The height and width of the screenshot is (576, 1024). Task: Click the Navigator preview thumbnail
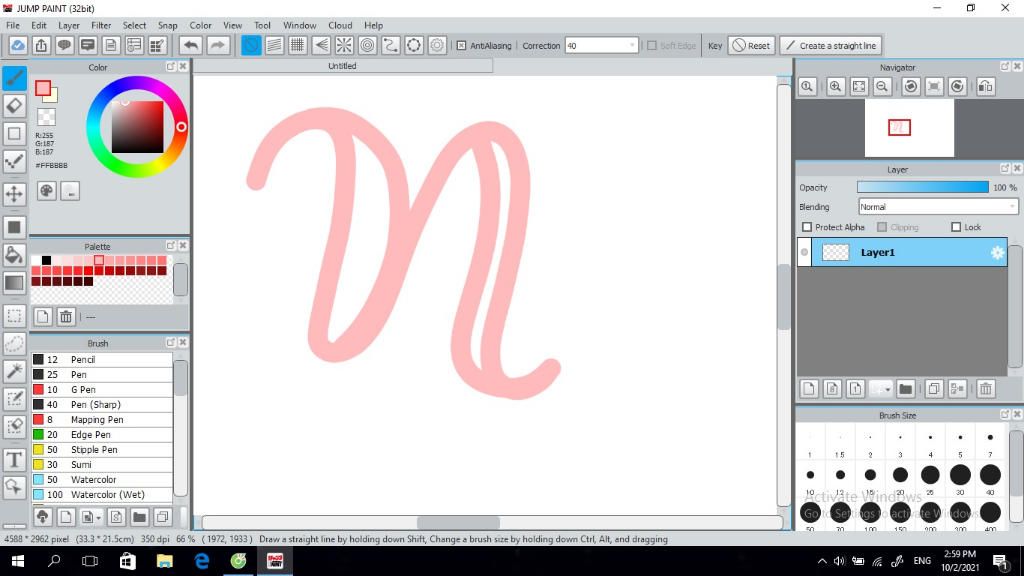pyautogui.click(x=909, y=128)
